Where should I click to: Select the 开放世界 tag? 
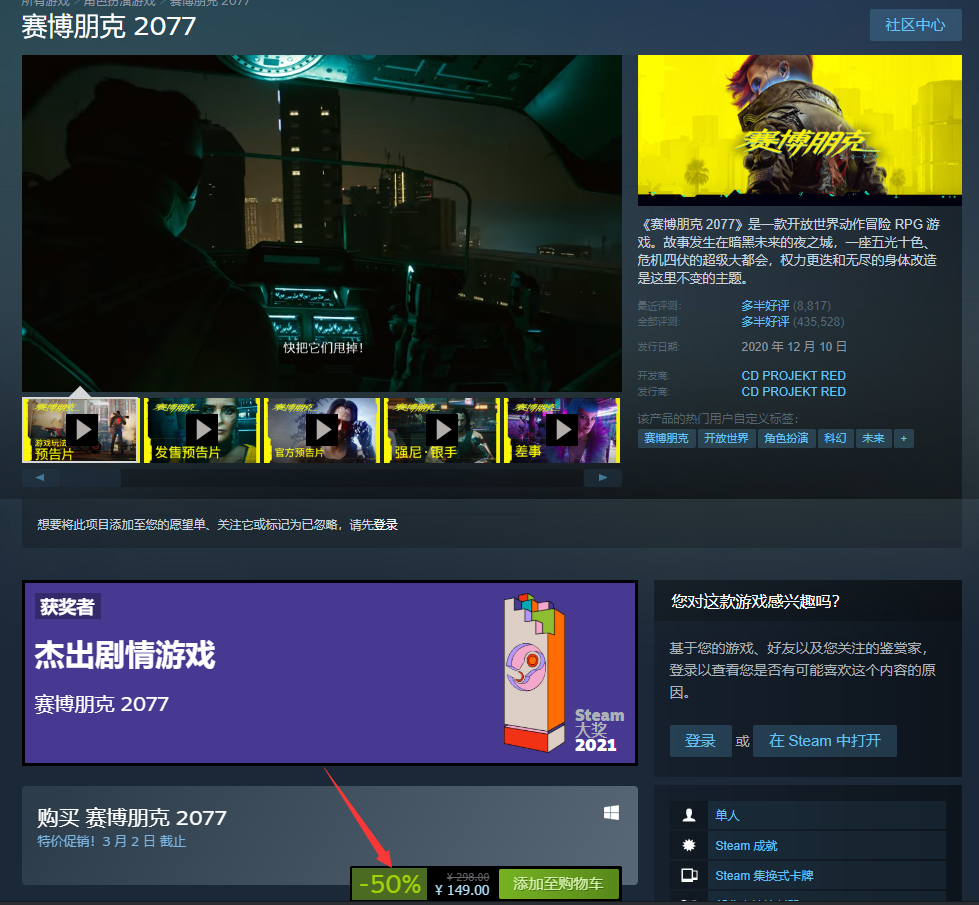tap(726, 438)
